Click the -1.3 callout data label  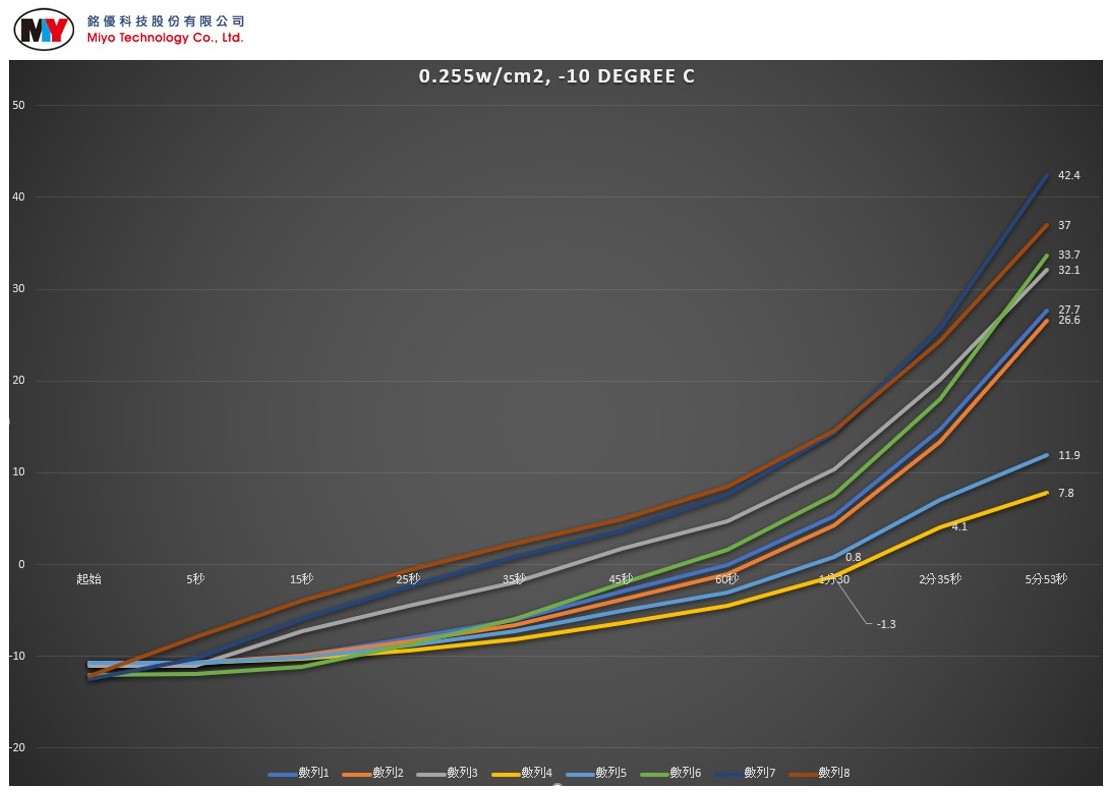(x=886, y=624)
